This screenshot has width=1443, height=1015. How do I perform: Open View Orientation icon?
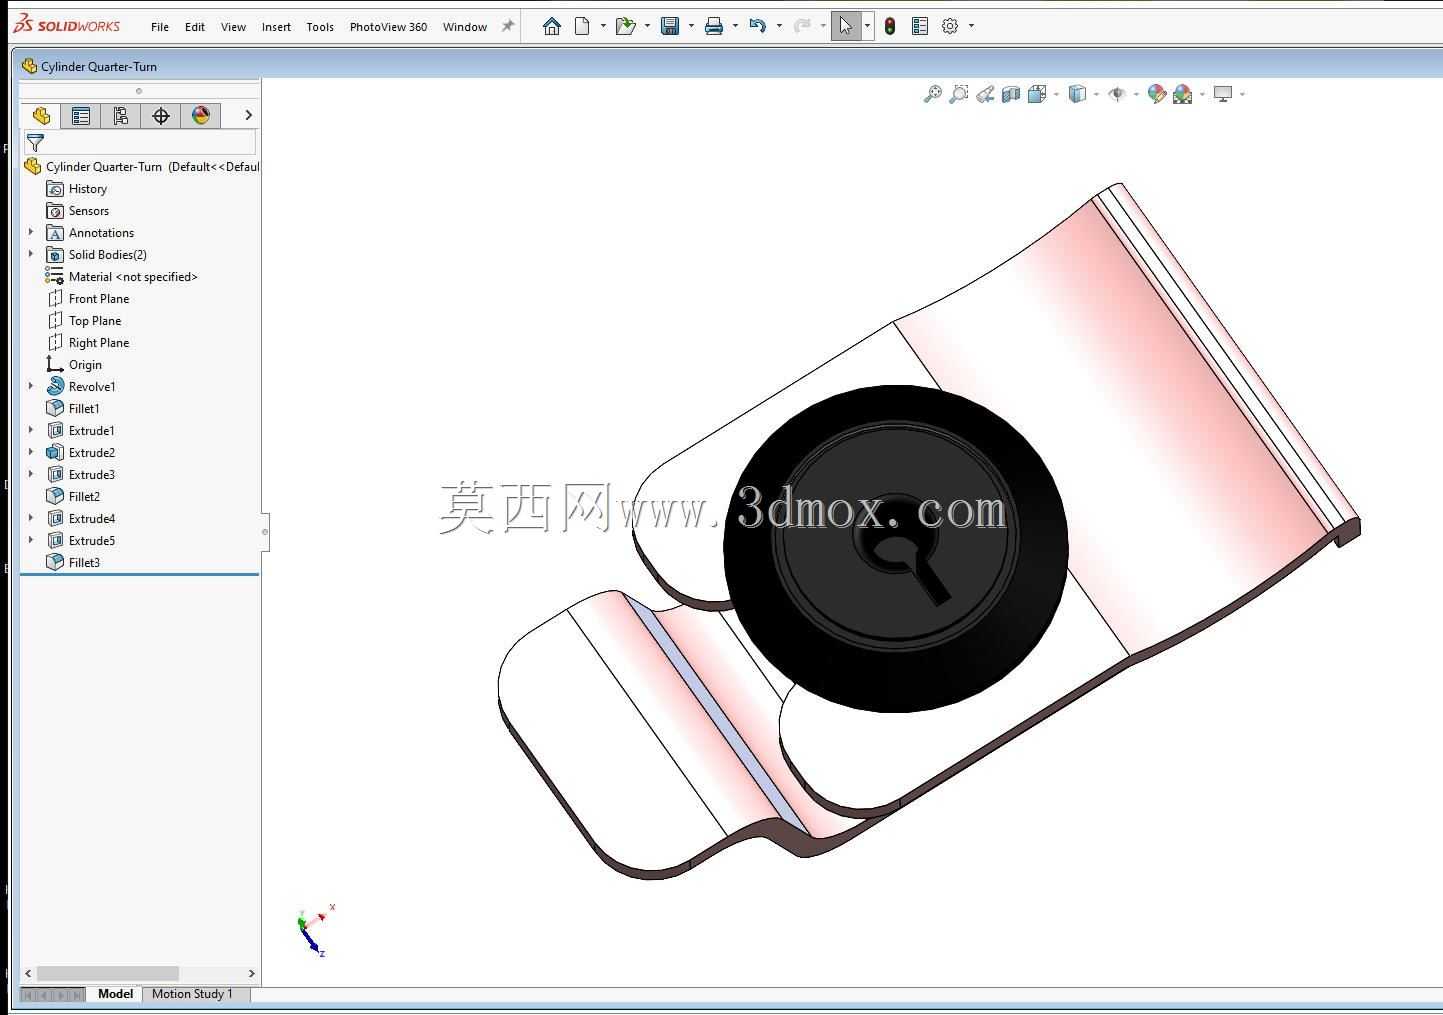[1037, 94]
